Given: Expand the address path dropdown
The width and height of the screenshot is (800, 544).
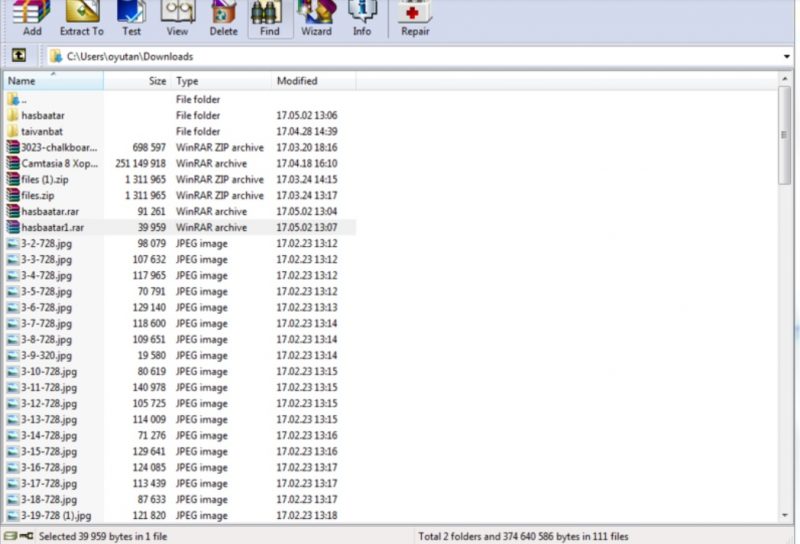Looking at the screenshot, I should (787, 57).
